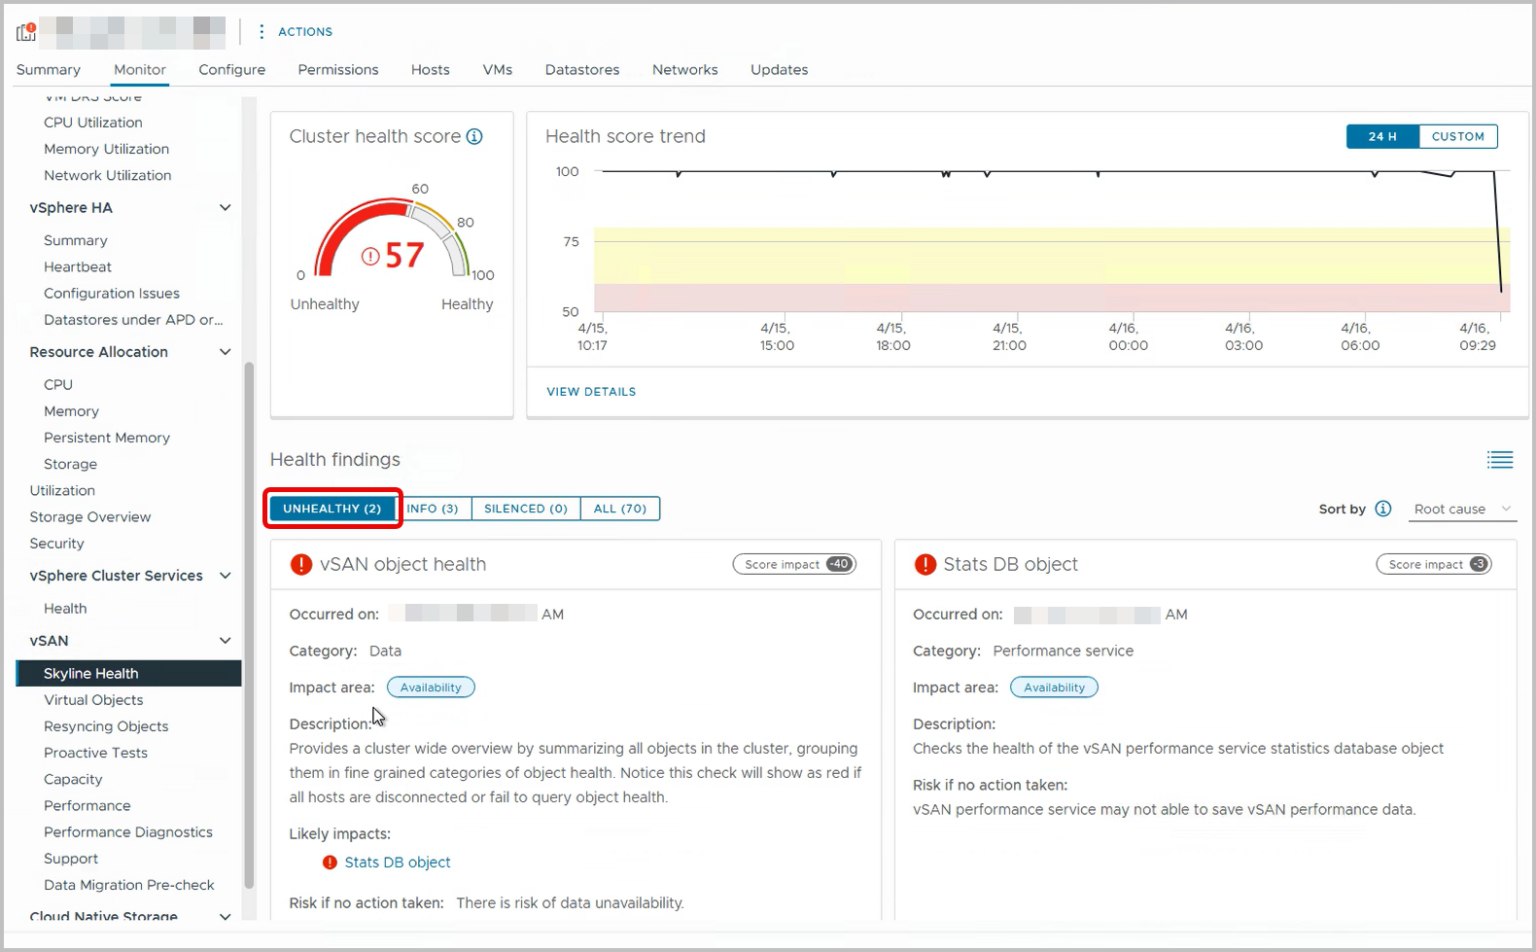
Task: Open the ACTIONS menu
Action: (x=303, y=31)
